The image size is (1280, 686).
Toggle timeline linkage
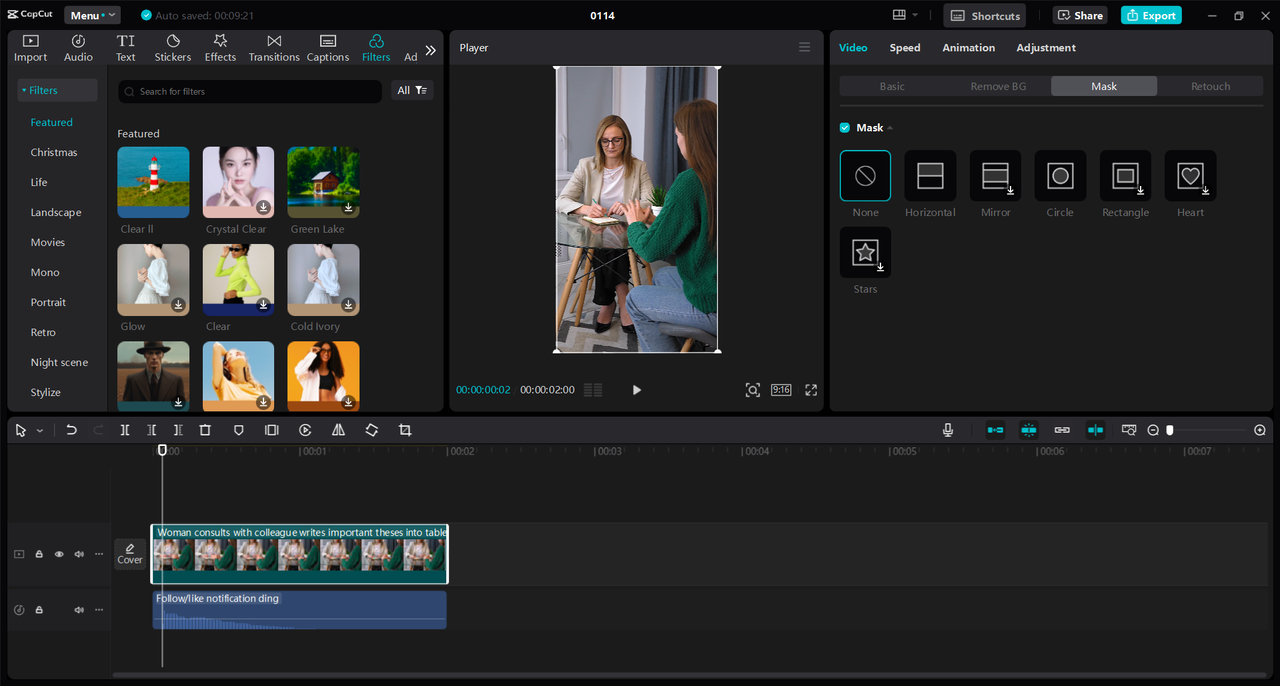pyautogui.click(x=1062, y=430)
